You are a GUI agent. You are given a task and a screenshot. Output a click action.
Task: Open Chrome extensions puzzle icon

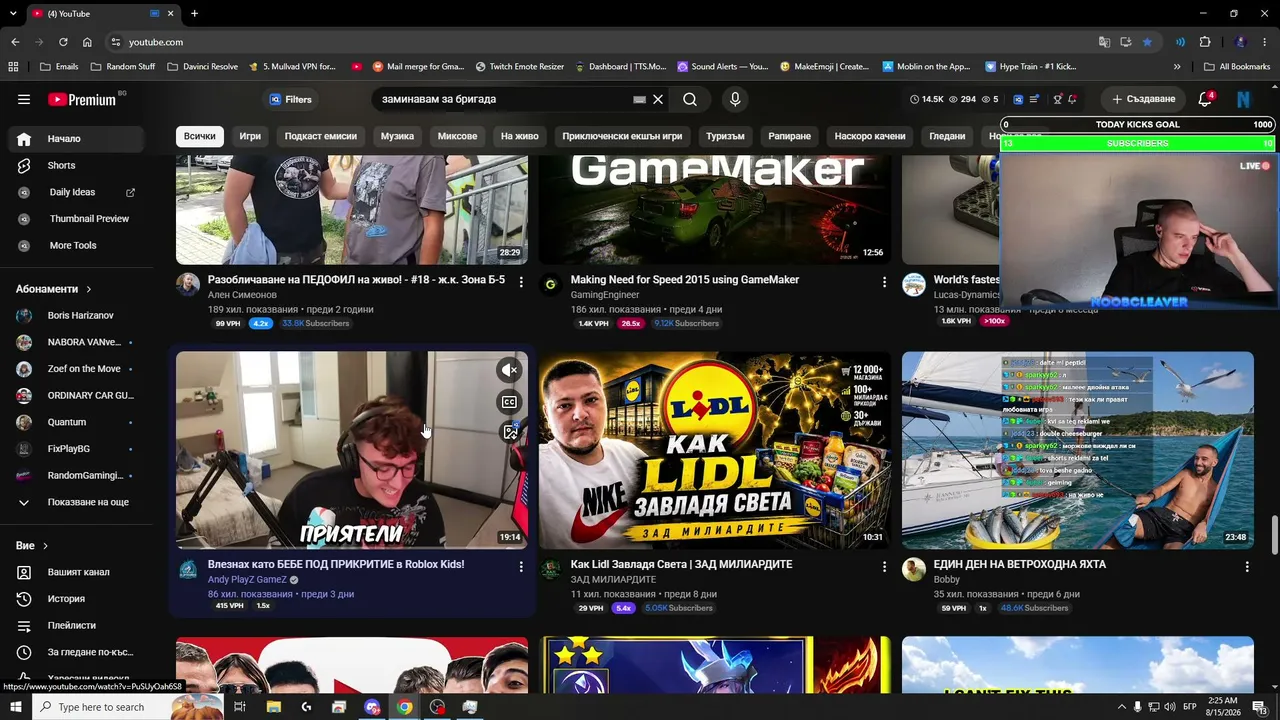click(1205, 42)
